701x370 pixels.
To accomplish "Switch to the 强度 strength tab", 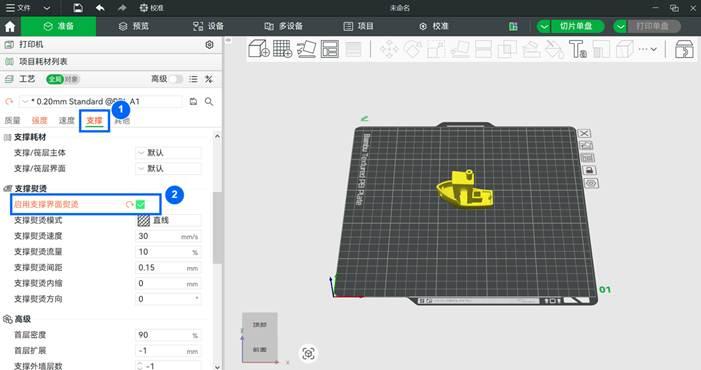I will (40, 121).
